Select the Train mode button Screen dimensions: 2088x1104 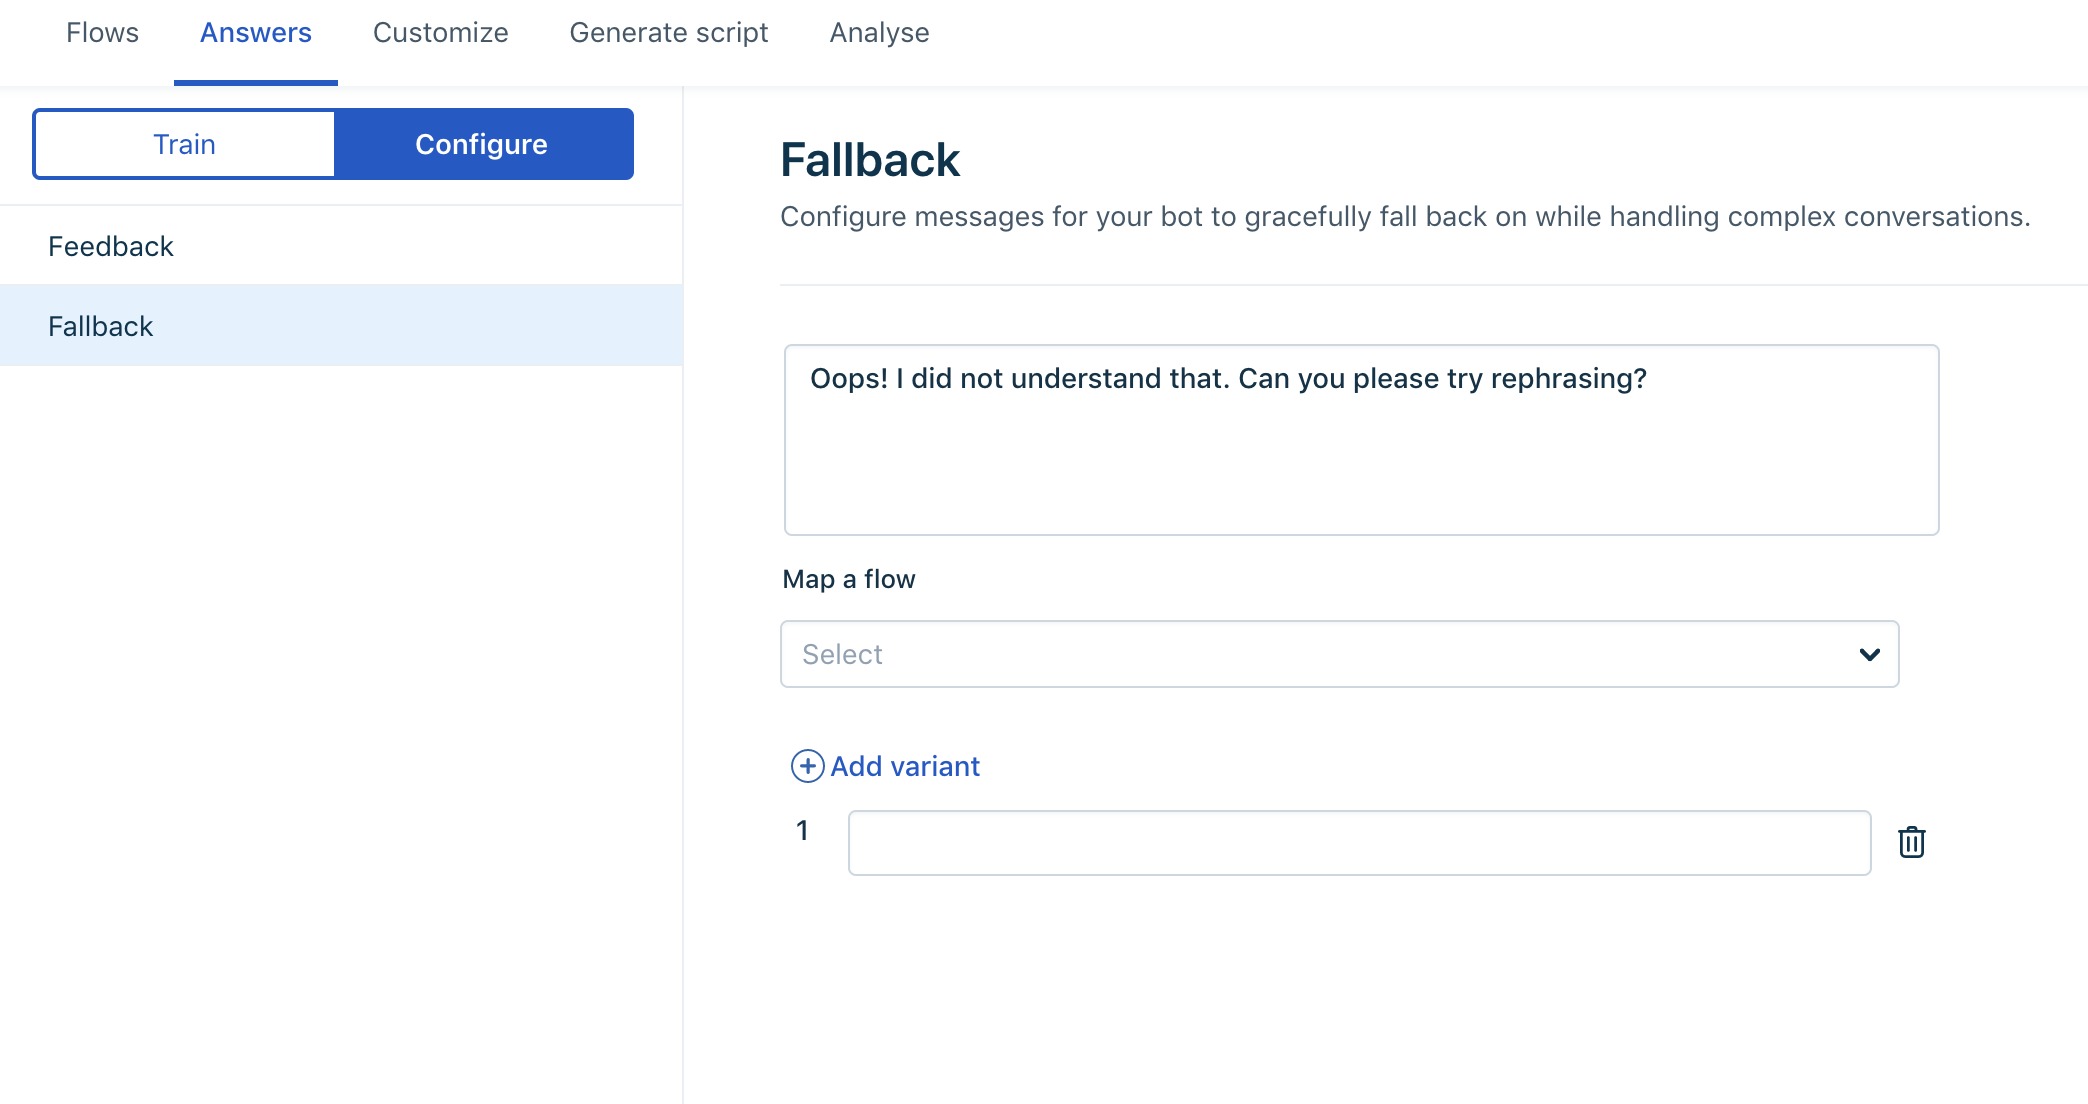(184, 144)
